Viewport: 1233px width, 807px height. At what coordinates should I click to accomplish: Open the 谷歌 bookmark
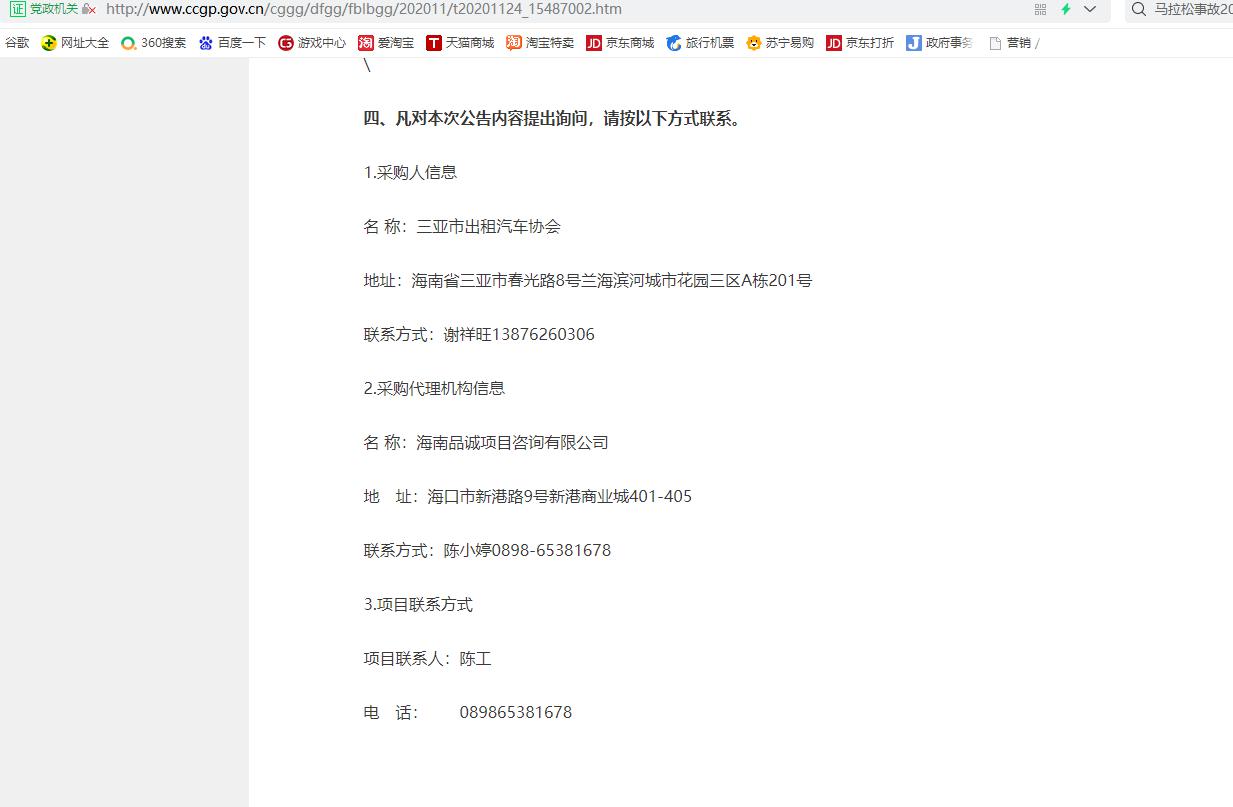[x=17, y=43]
